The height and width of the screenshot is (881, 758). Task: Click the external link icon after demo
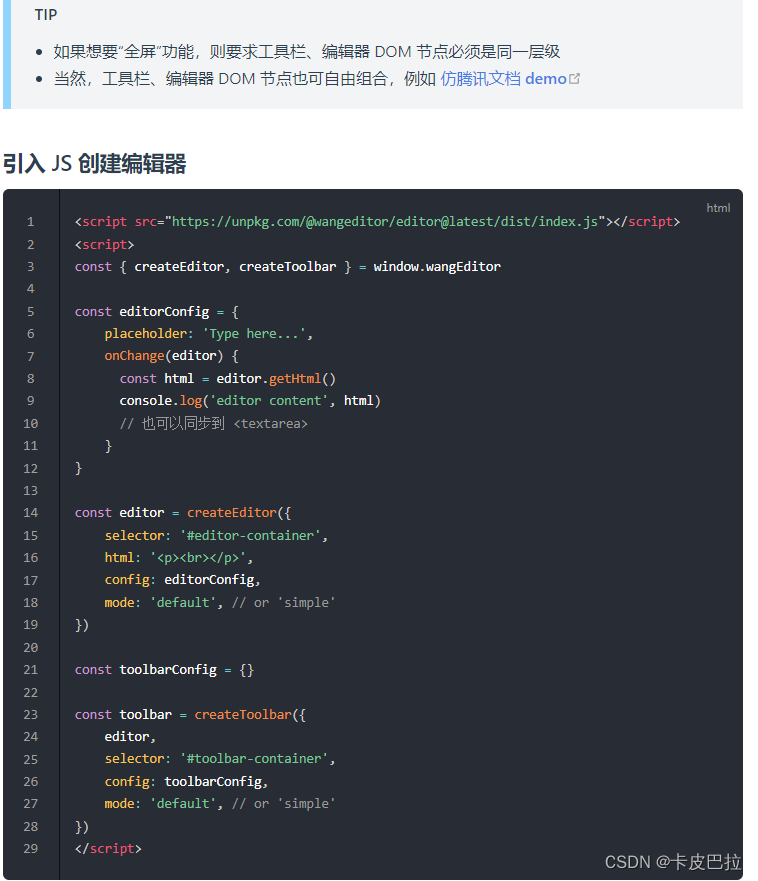point(574,79)
